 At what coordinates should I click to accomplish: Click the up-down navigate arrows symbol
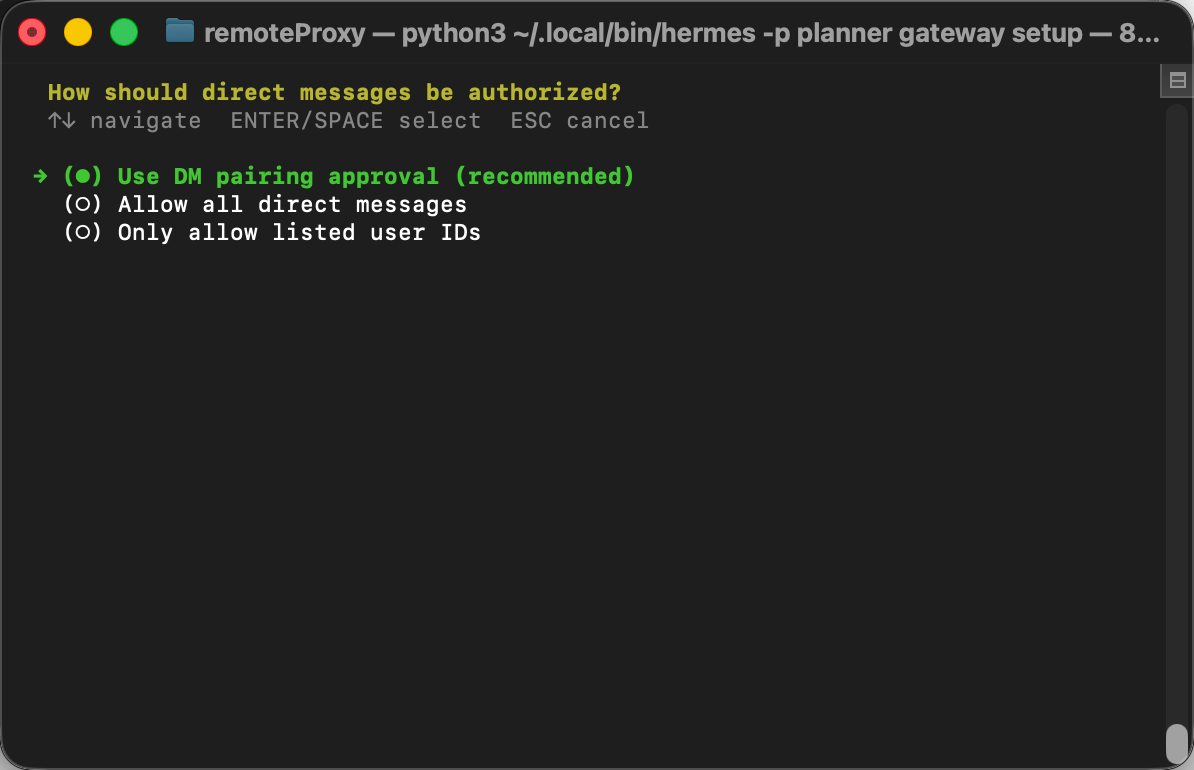[62, 120]
